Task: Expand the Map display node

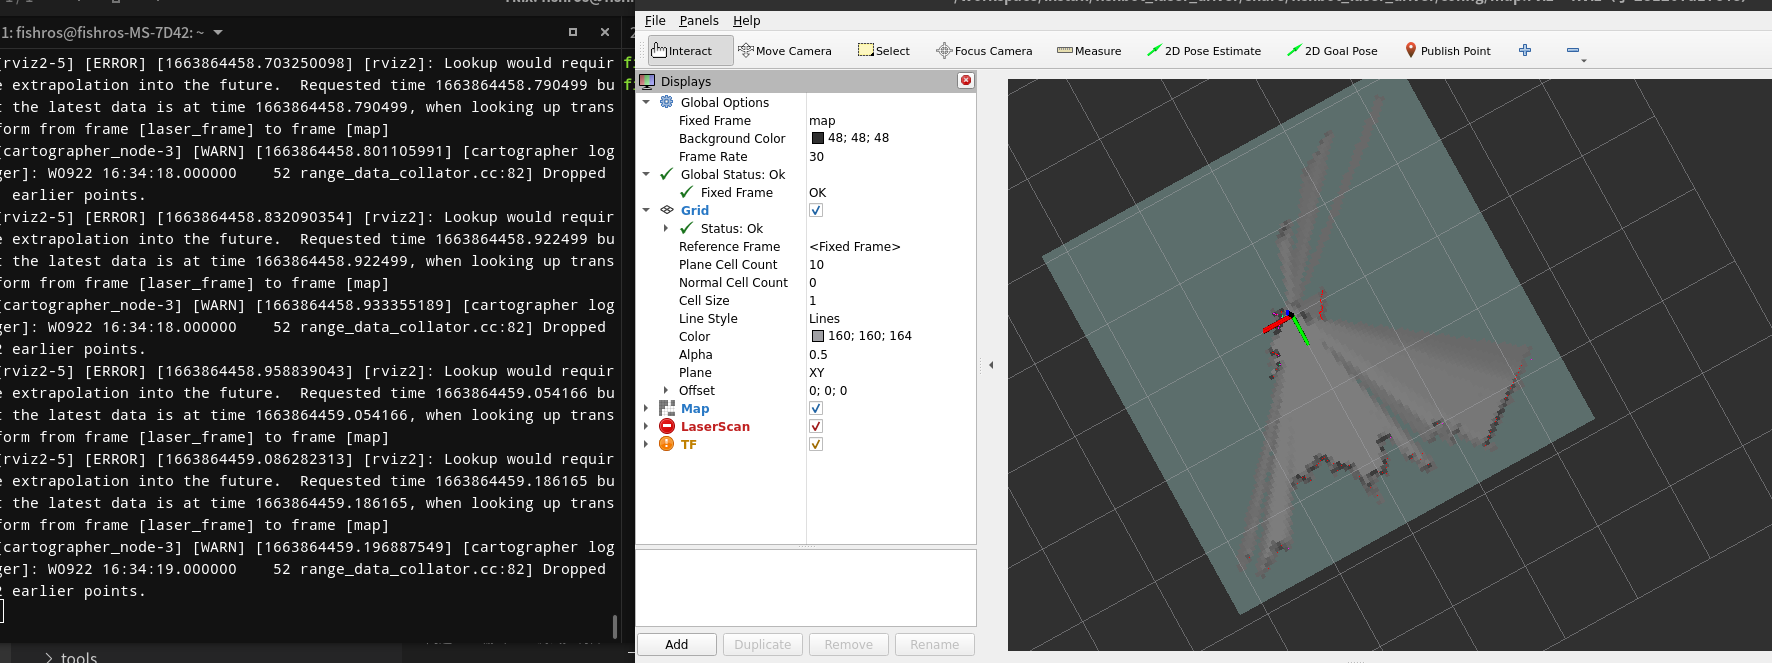Action: pos(646,408)
